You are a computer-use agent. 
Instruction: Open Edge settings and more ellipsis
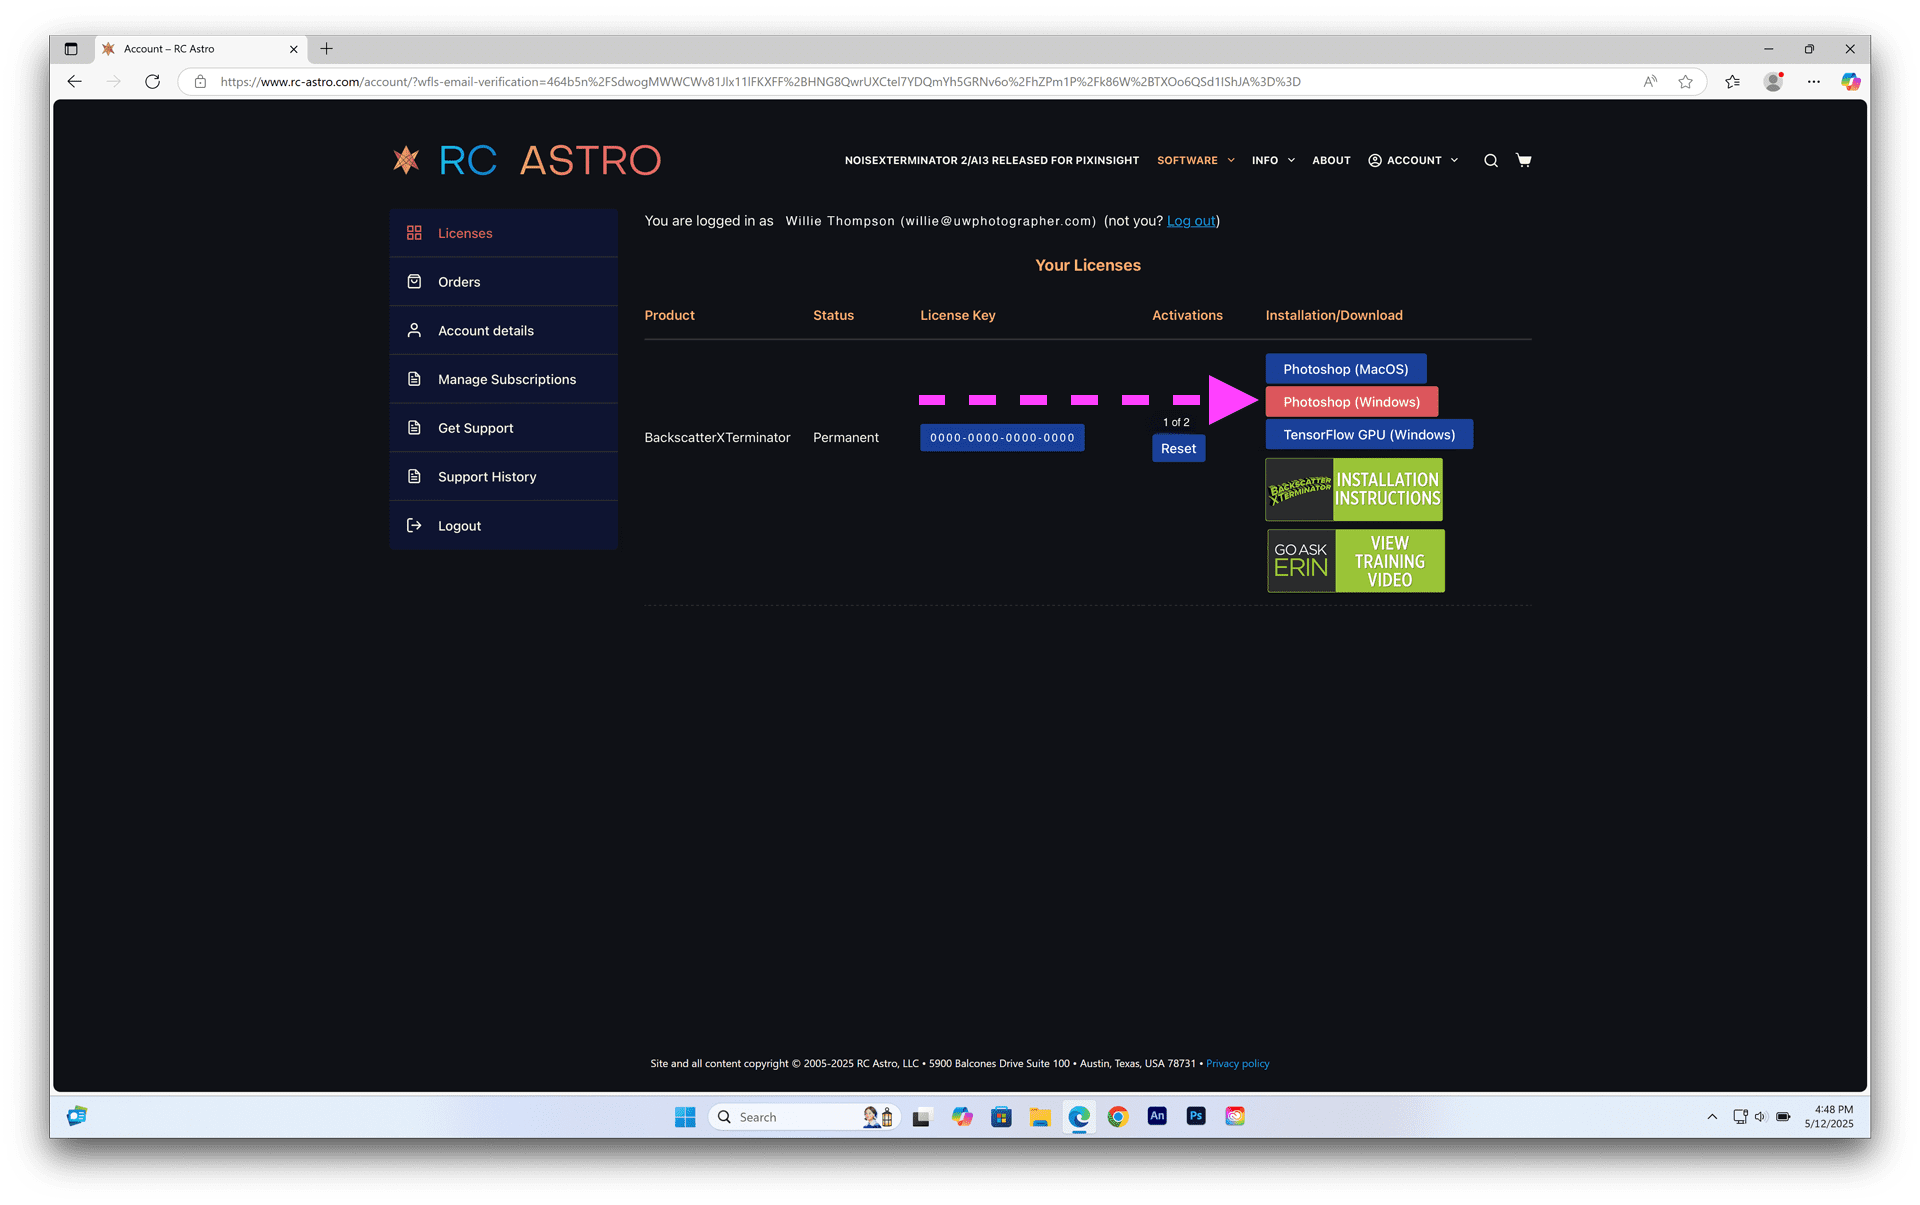click(1813, 82)
